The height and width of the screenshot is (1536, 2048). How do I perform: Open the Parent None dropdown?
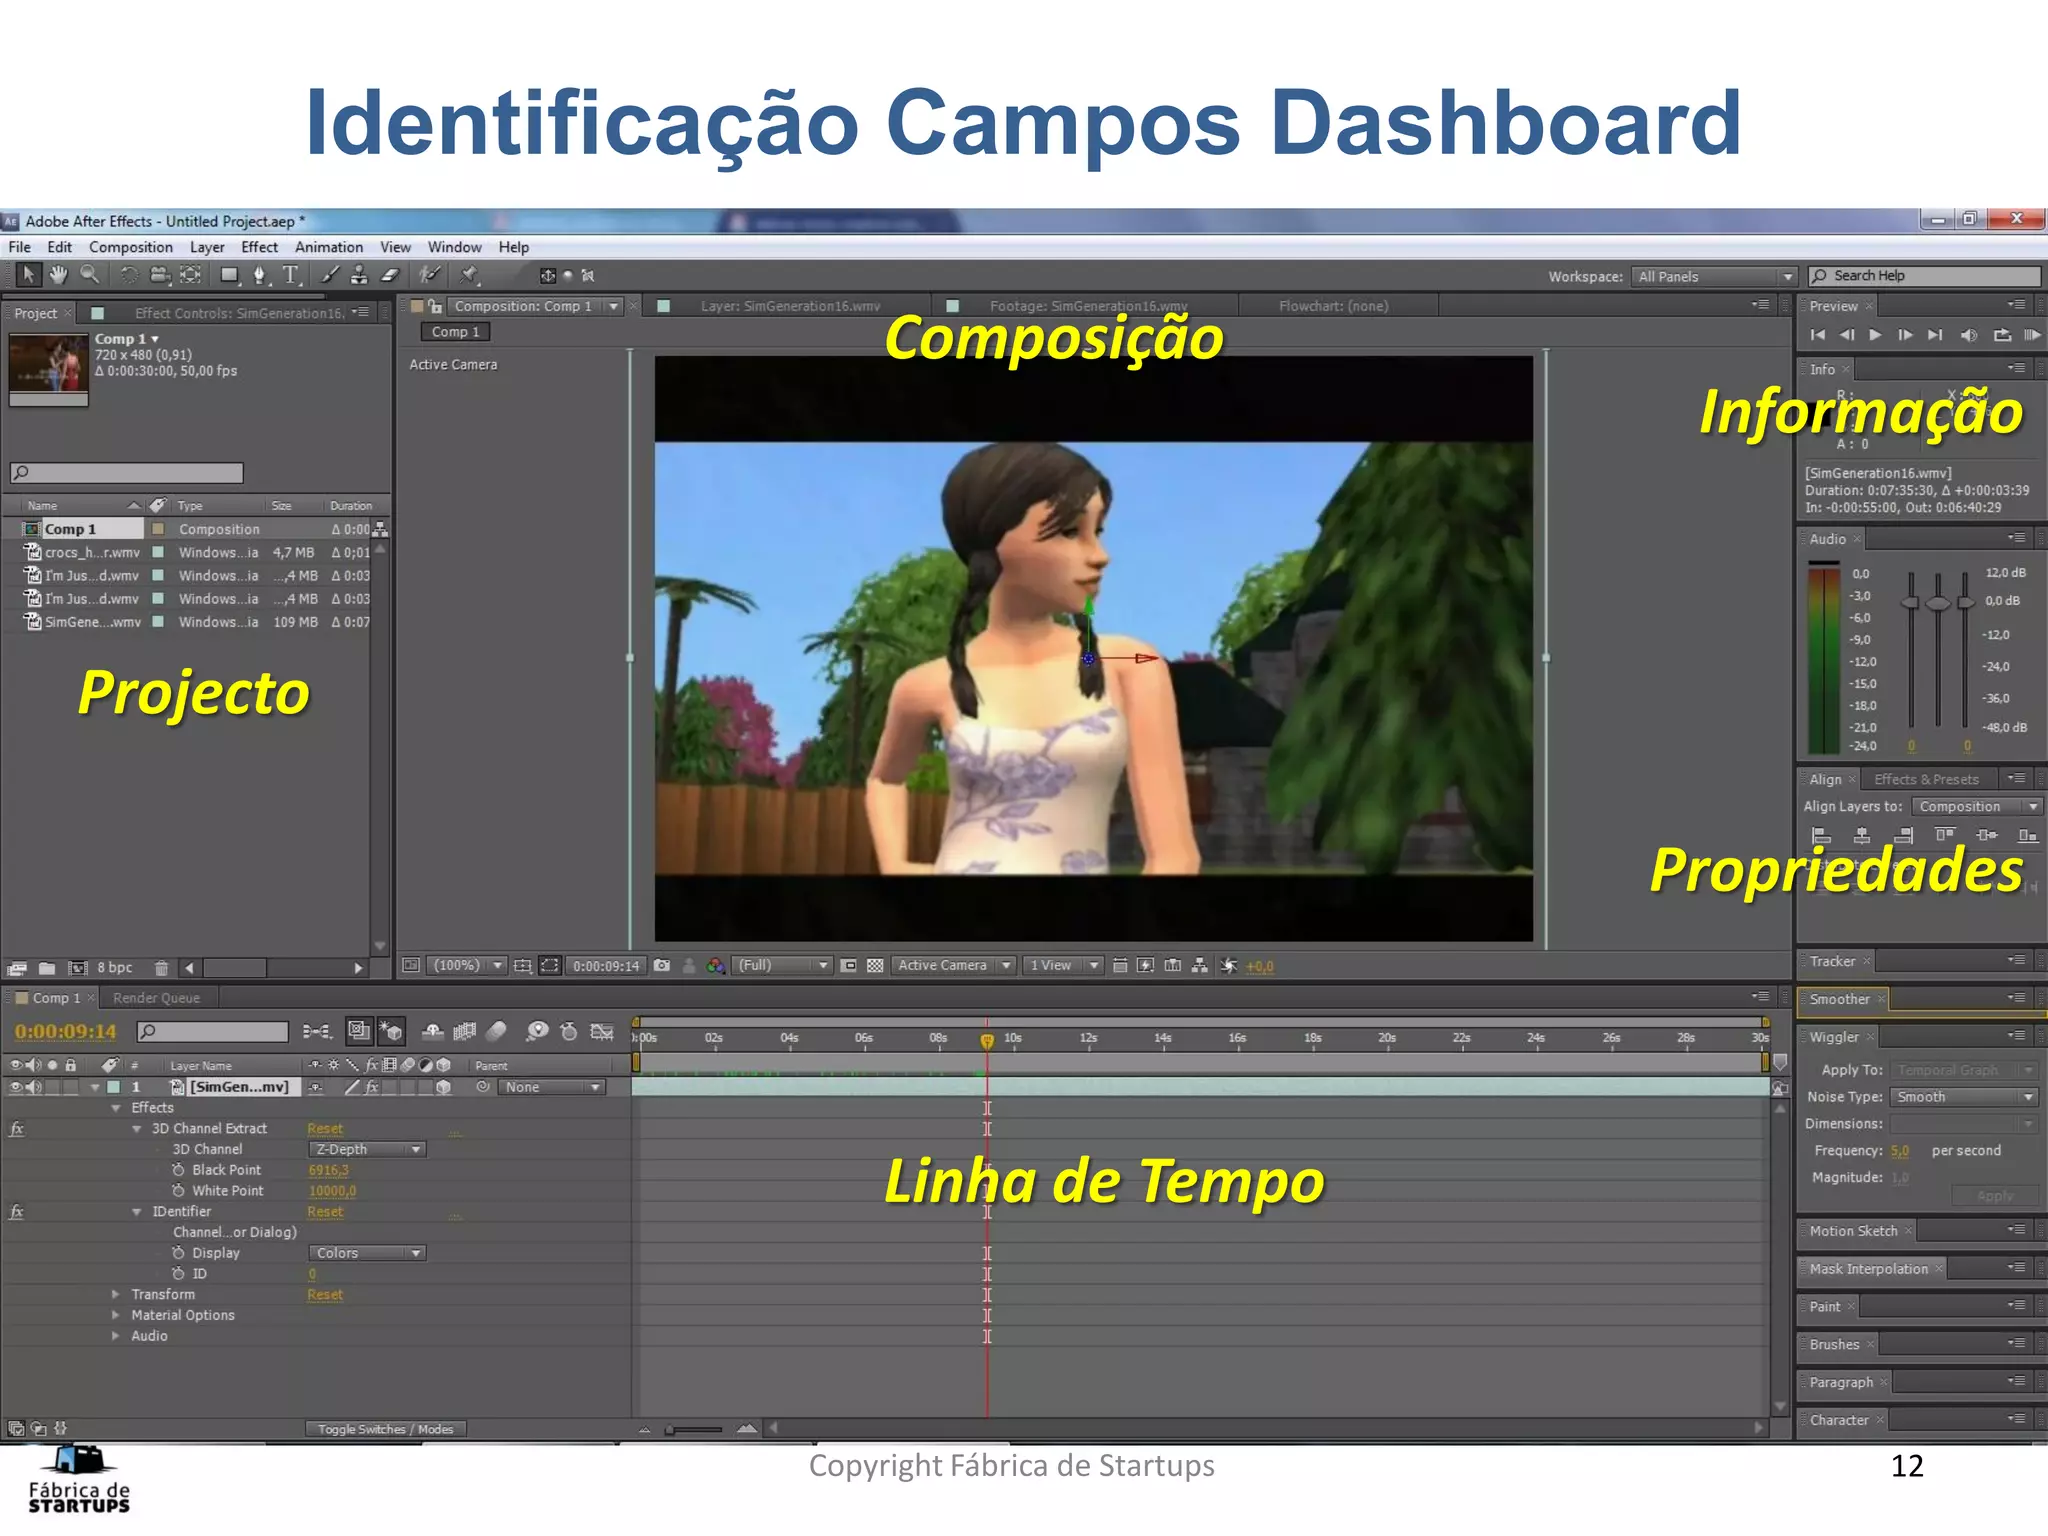click(x=552, y=1087)
